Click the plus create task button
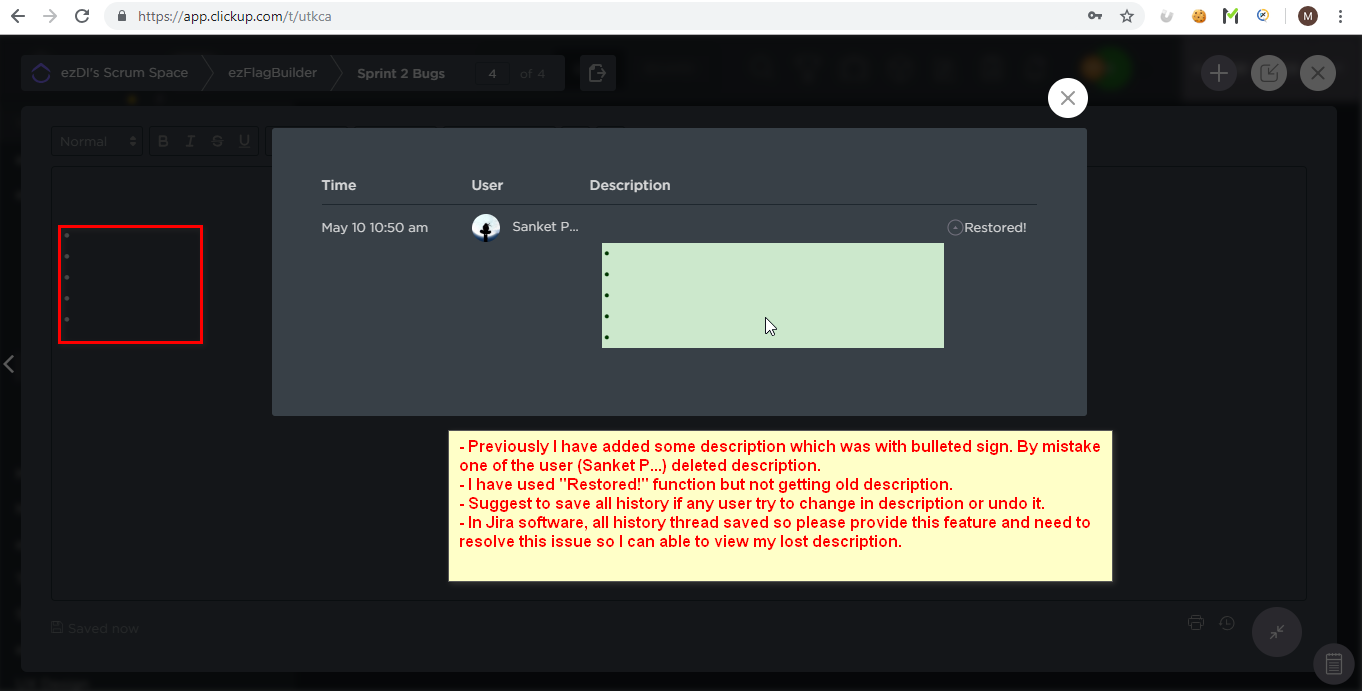Image resolution: width=1362 pixels, height=691 pixels. [1218, 73]
